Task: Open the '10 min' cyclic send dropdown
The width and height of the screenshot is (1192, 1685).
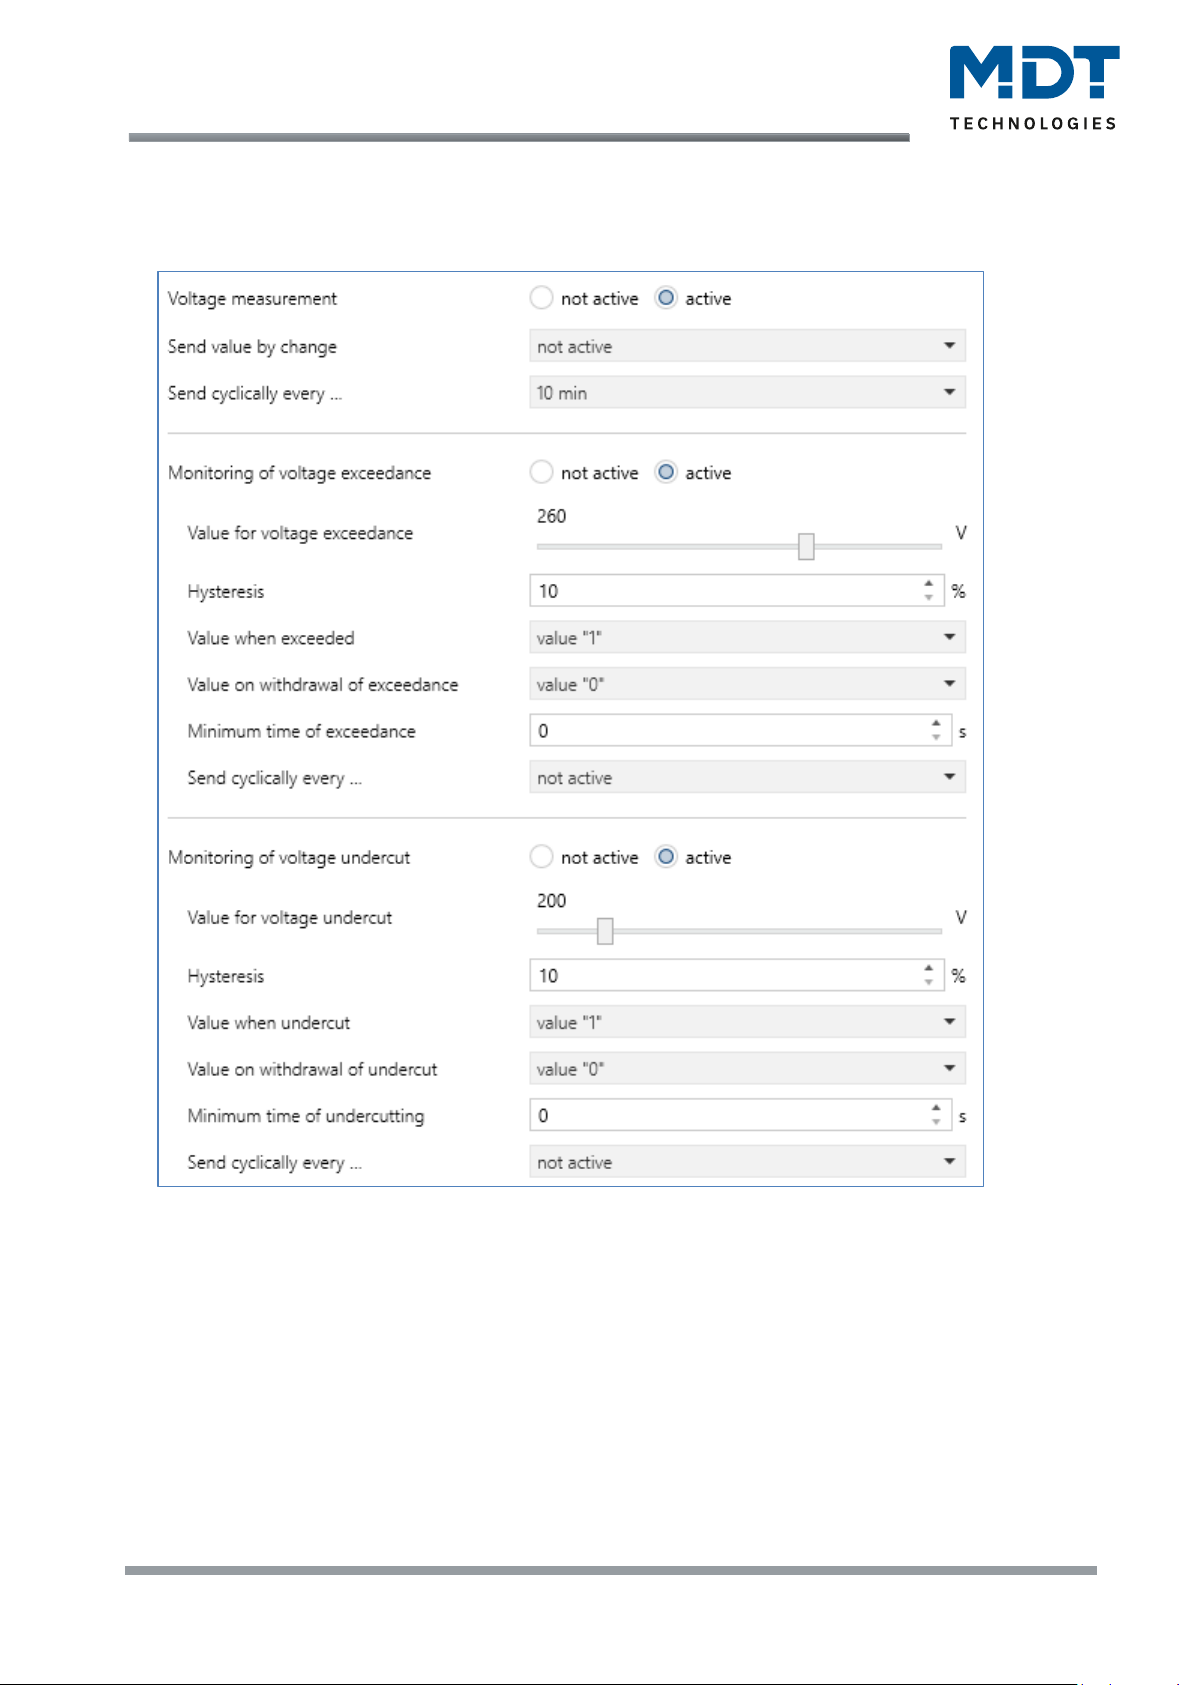Action: (747, 393)
